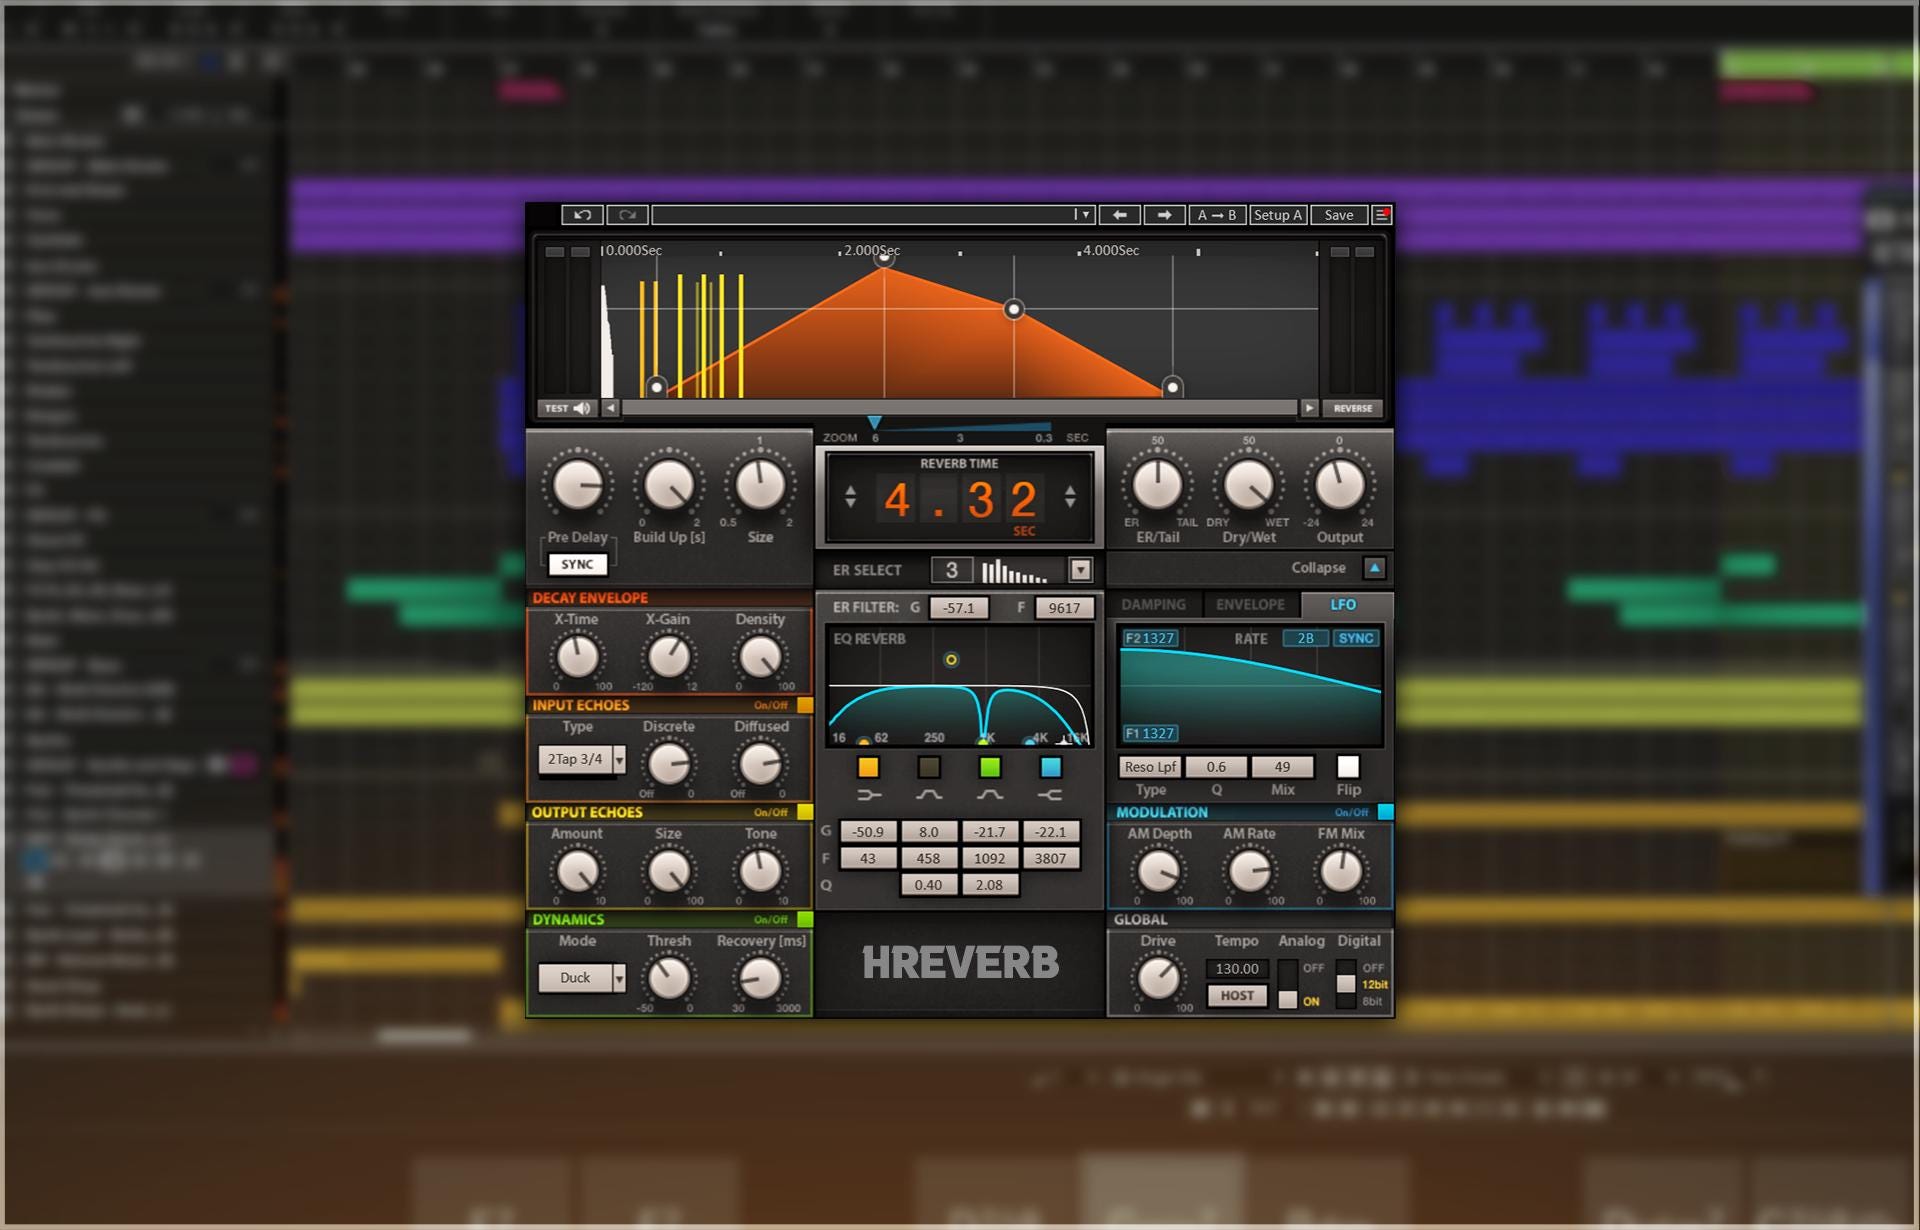This screenshot has width=1920, height=1230.
Task: Click the envelope end breakpoint node
Action: [1173, 386]
